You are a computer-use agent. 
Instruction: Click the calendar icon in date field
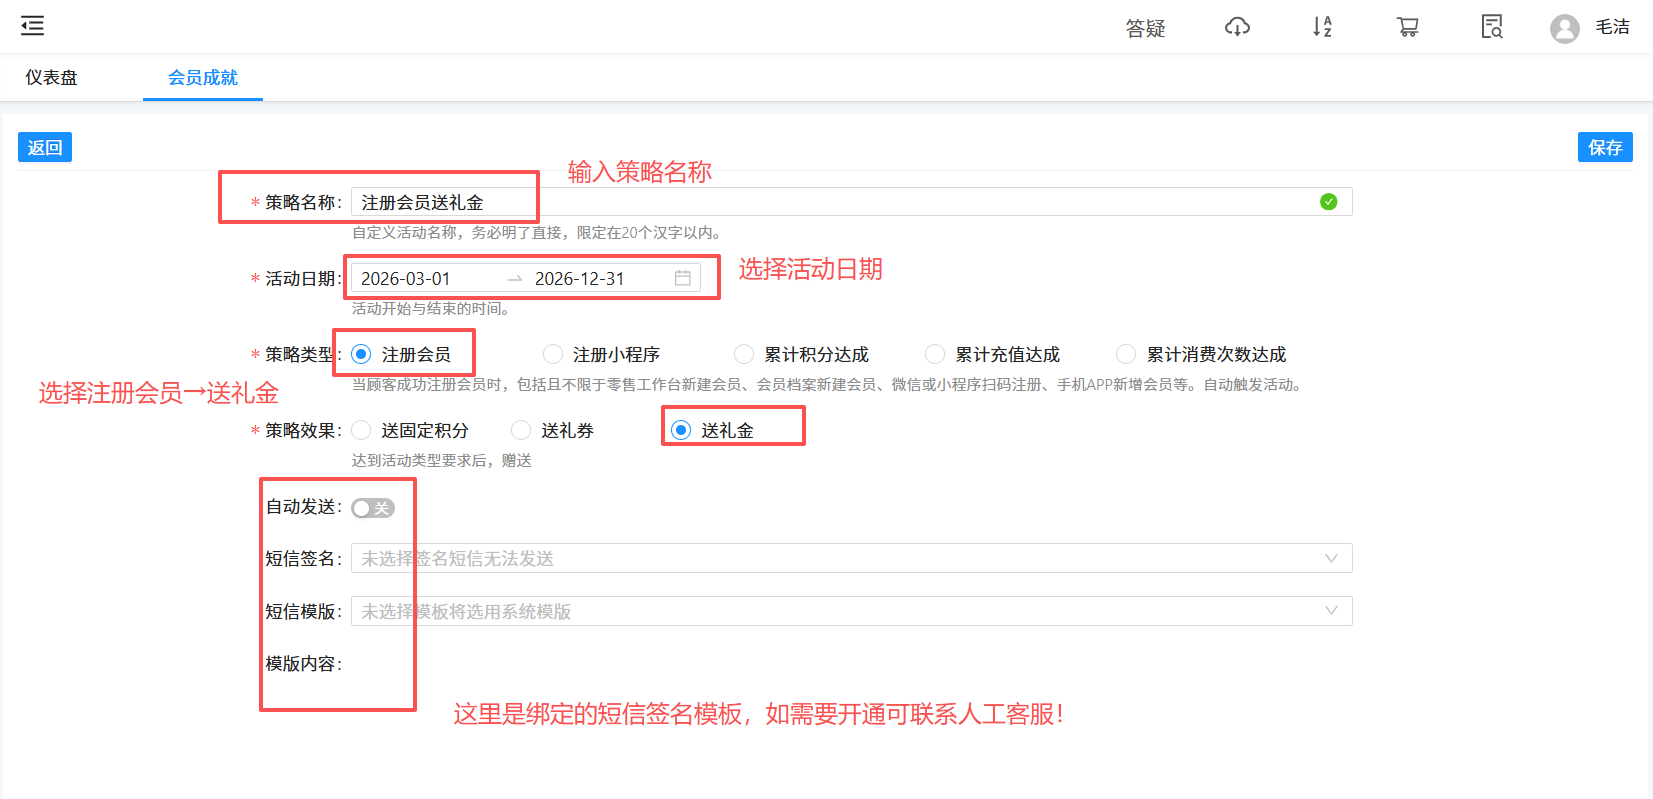683,278
